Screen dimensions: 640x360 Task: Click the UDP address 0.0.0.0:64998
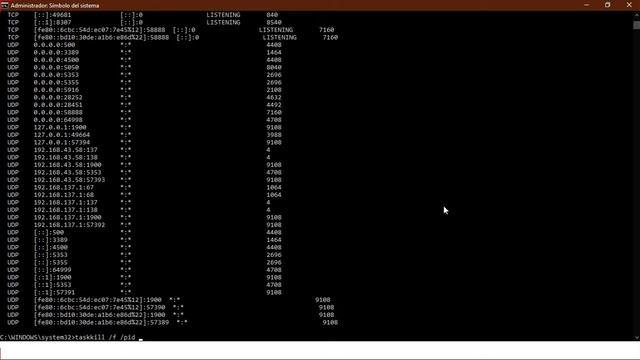tap(58, 120)
